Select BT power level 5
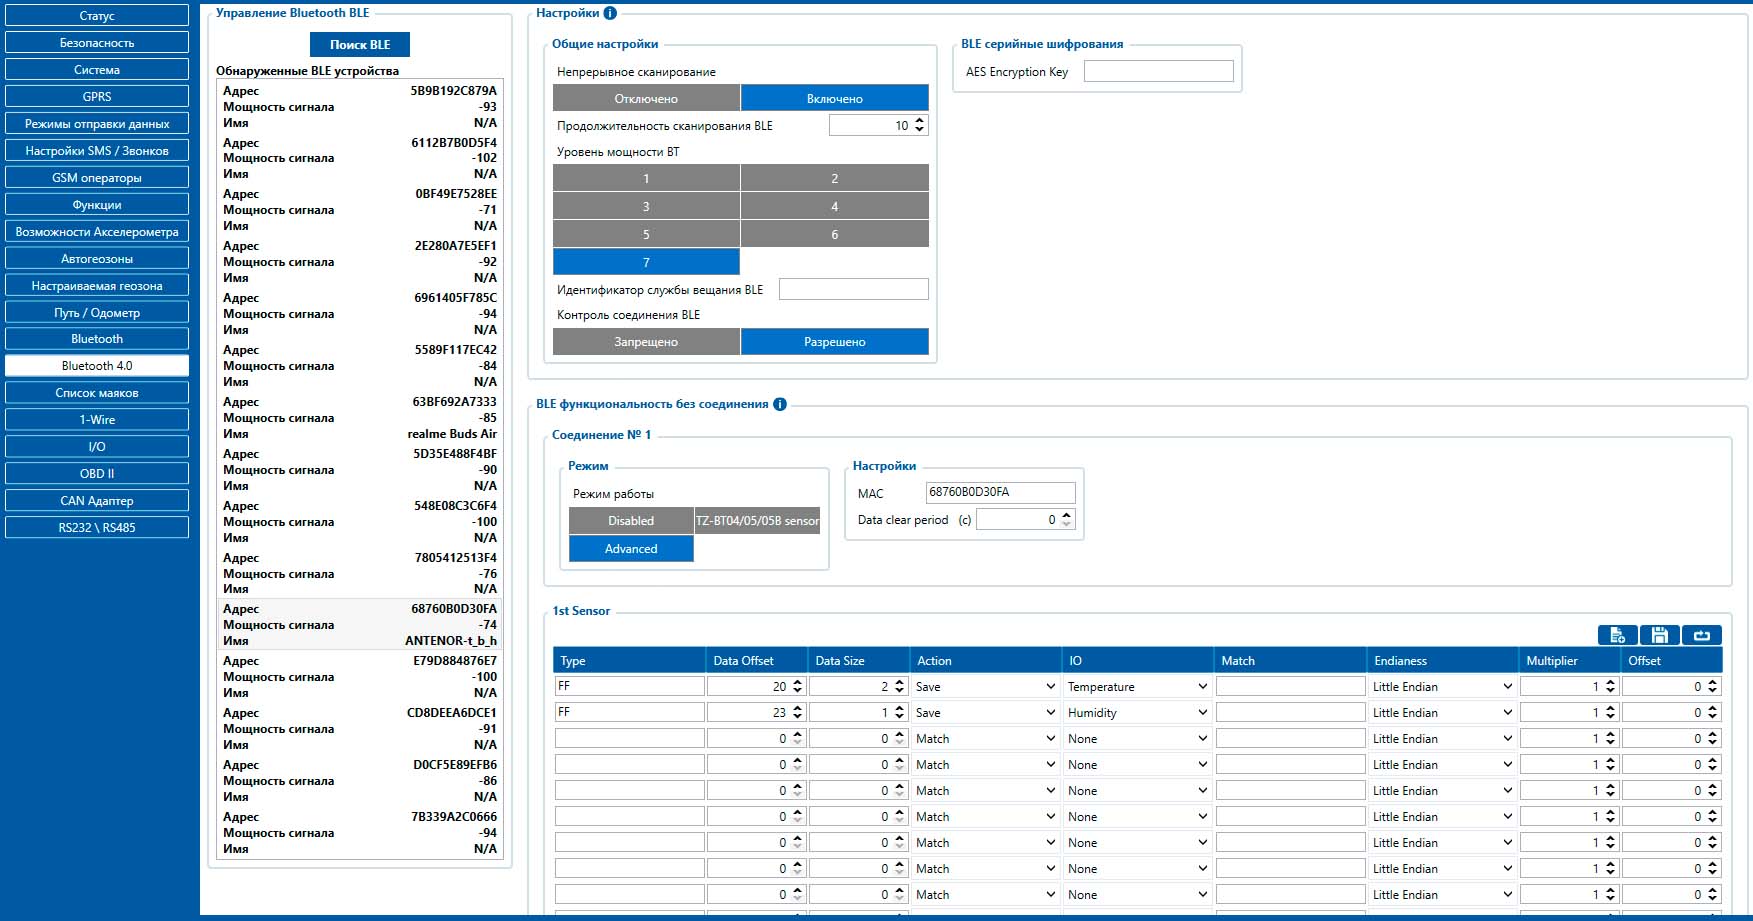 (646, 234)
